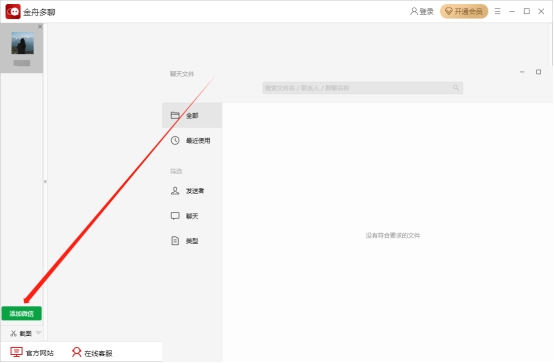The image size is (554, 363).
Task: Maximize the 聊天文件 window
Action: 538,72
